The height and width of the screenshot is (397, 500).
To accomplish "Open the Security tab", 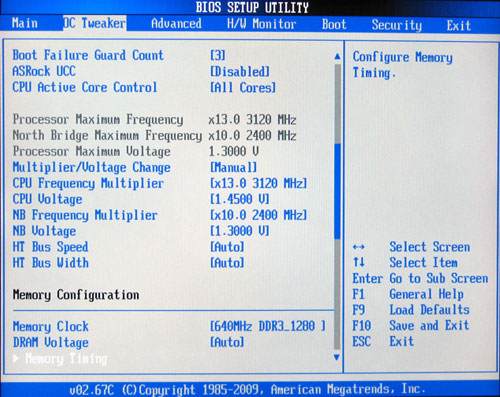I will [x=397, y=25].
